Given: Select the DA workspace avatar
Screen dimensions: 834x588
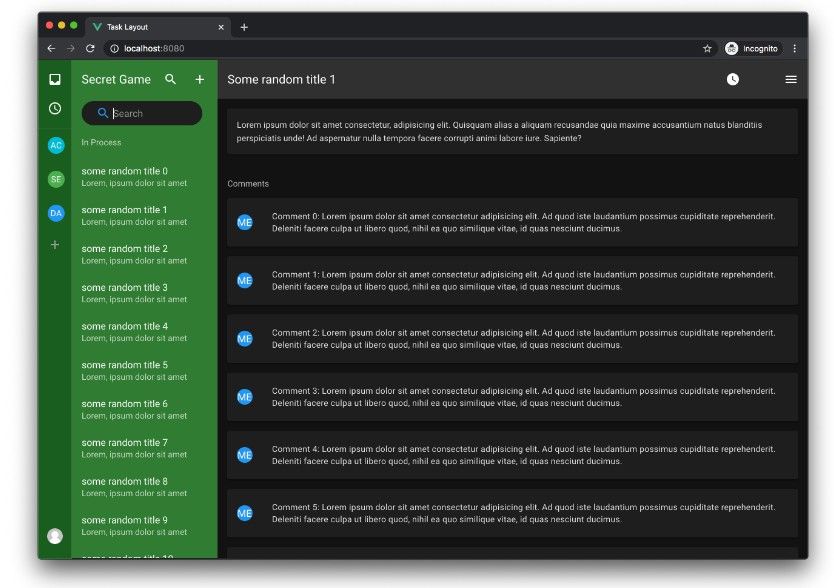Looking at the screenshot, I should click(56, 213).
